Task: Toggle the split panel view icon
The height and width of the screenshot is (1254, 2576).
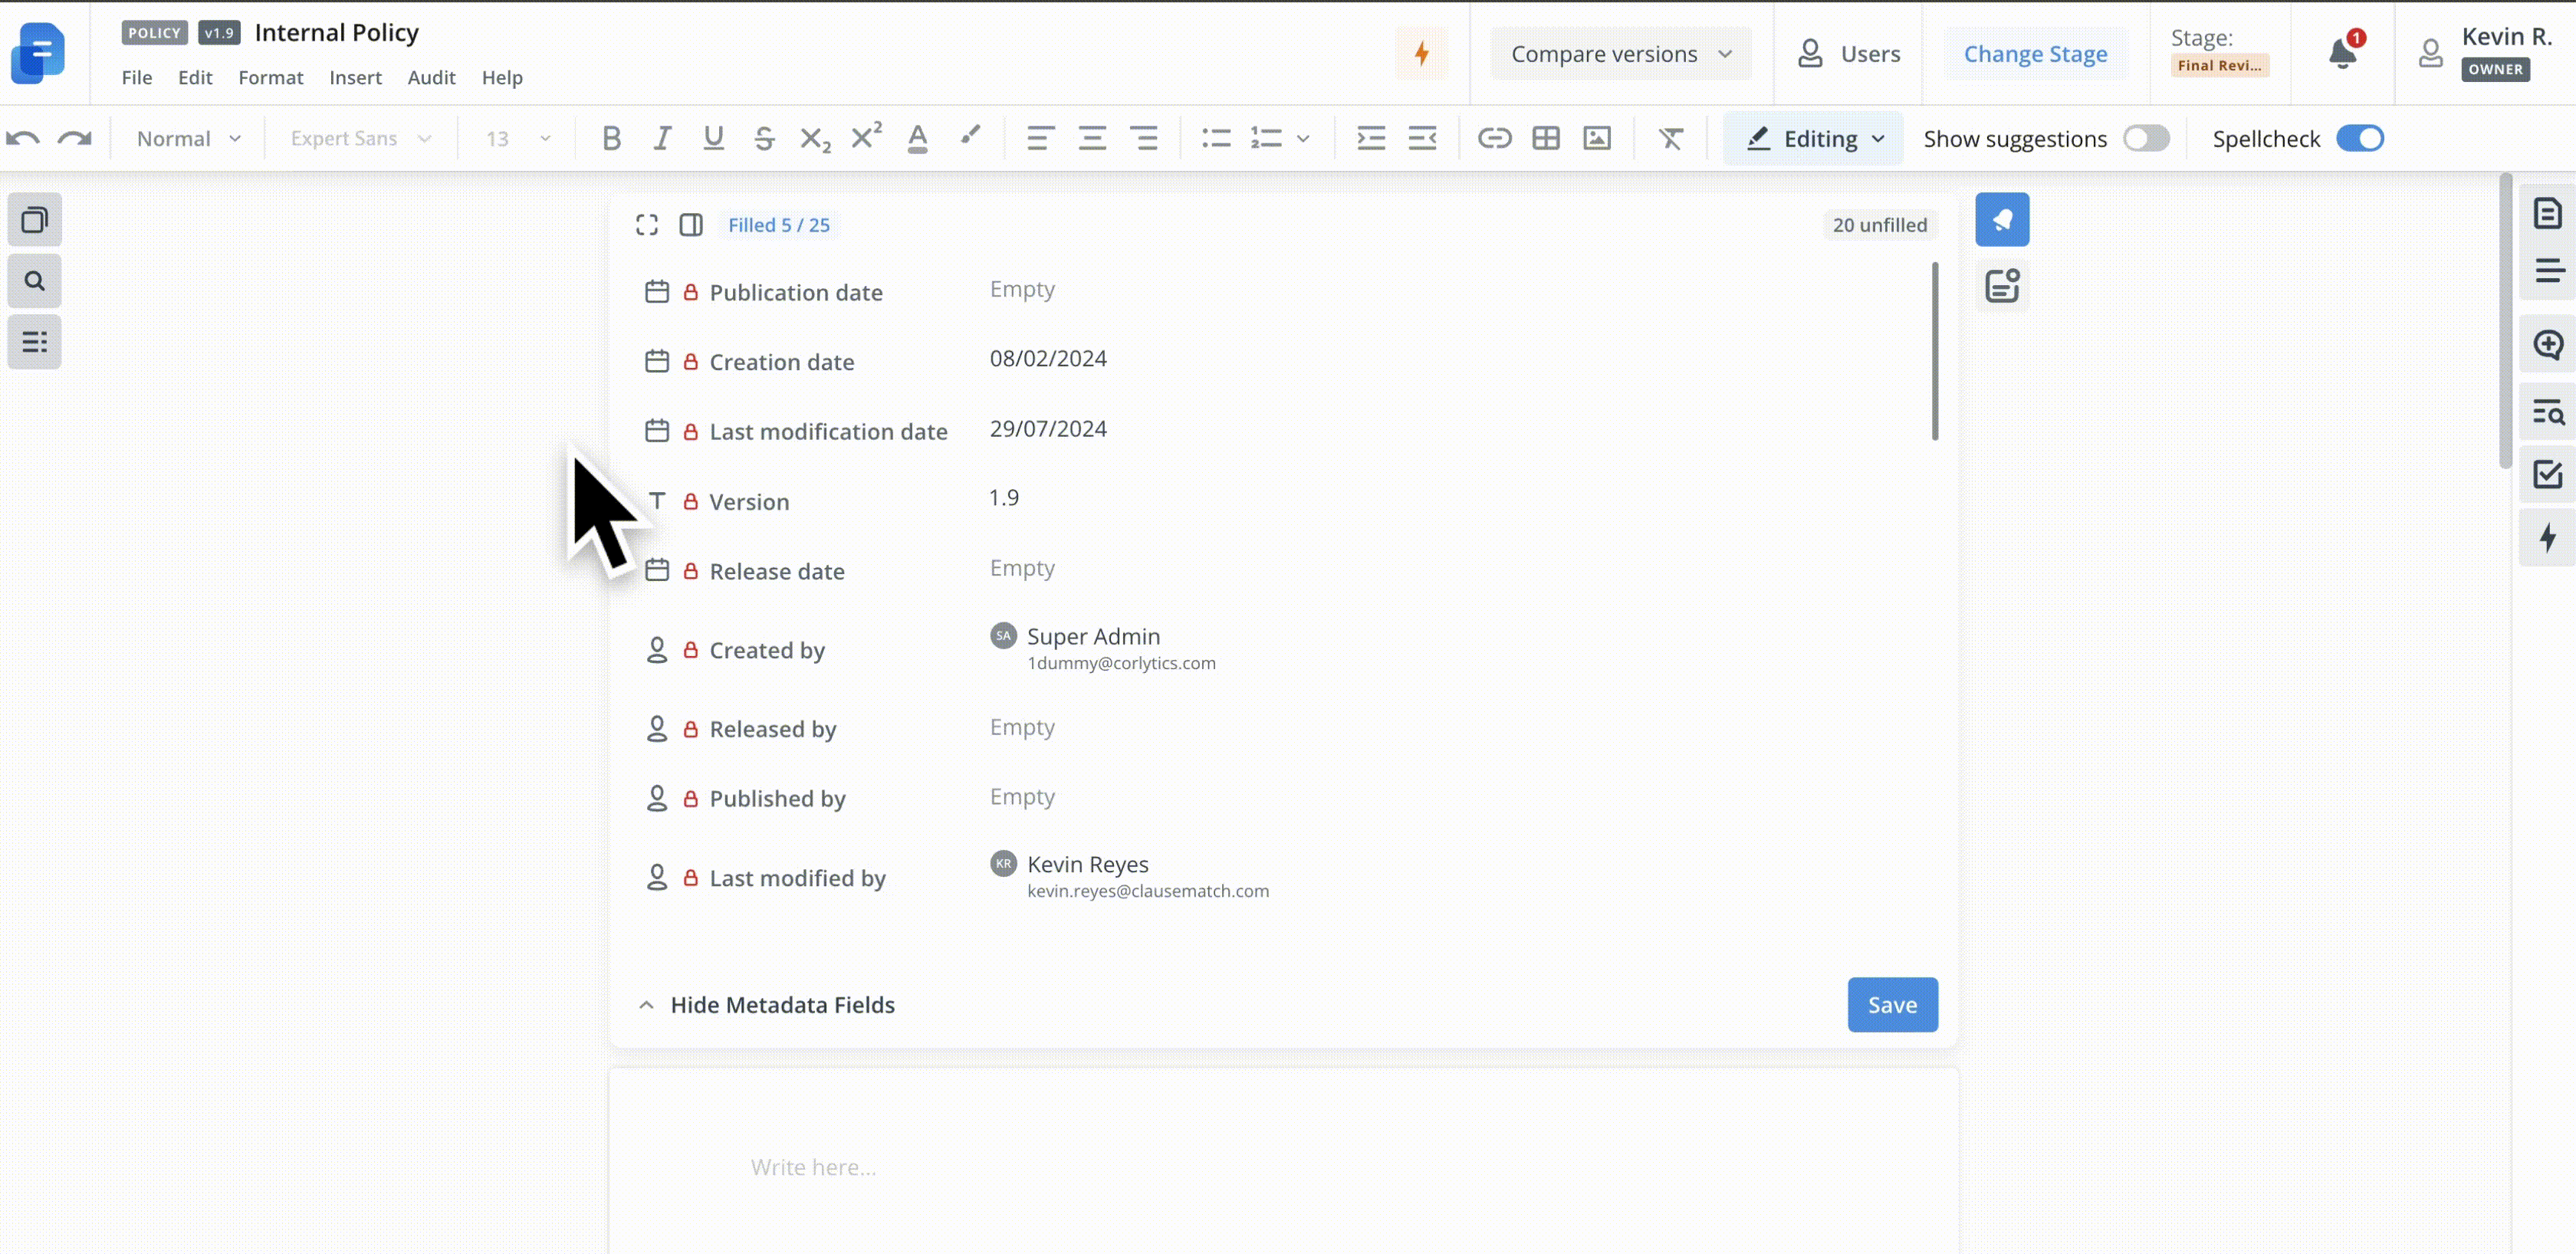Action: [691, 225]
